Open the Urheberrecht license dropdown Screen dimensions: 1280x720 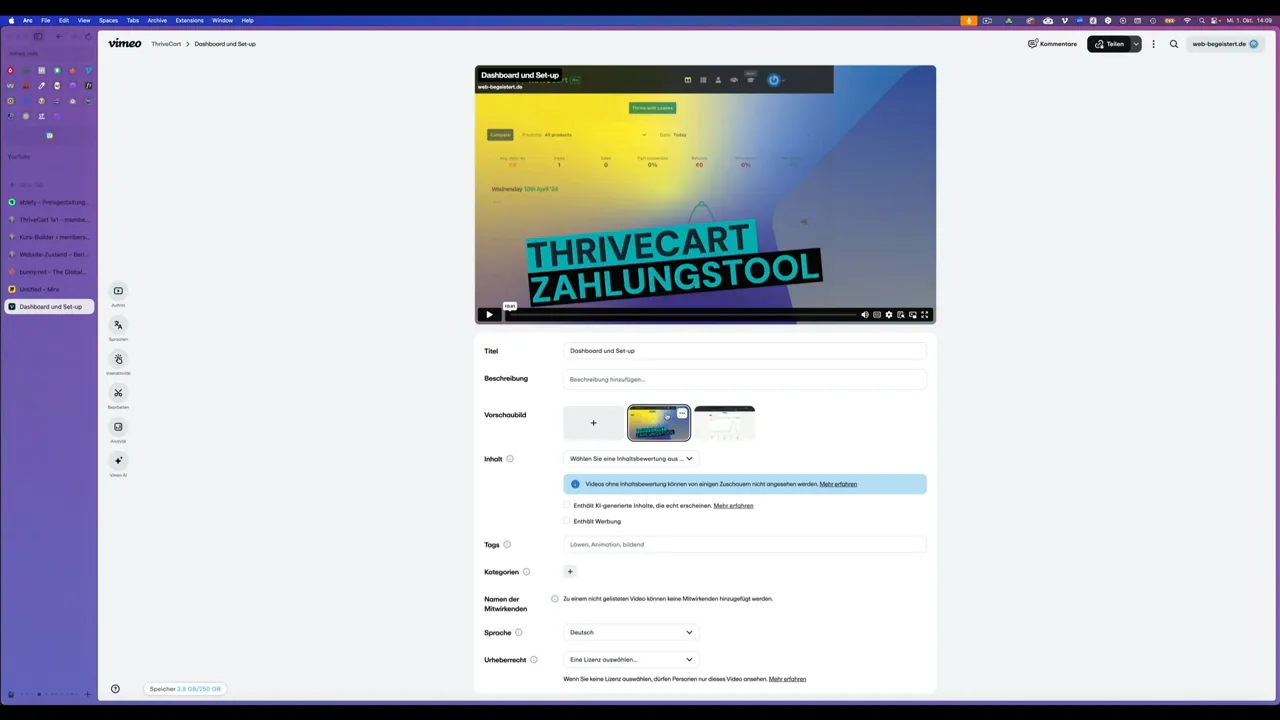click(631, 660)
